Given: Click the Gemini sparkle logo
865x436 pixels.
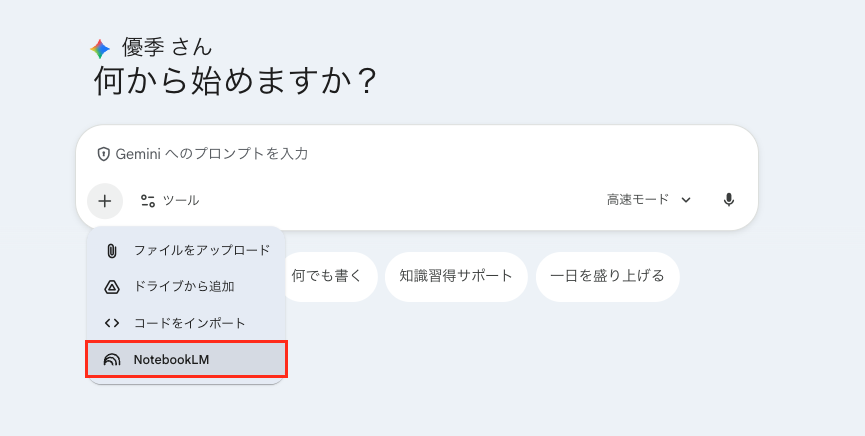Looking at the screenshot, I should pos(100,48).
